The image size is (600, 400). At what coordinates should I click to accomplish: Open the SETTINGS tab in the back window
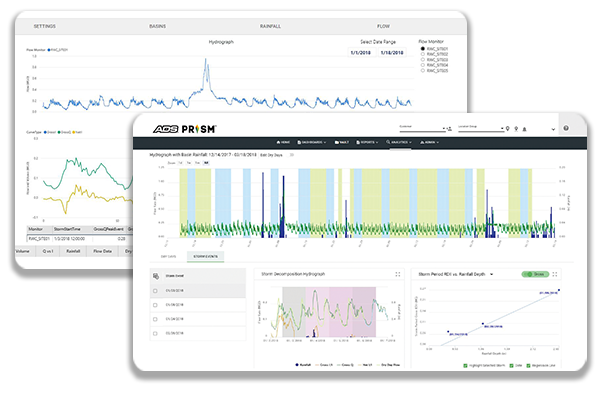[44, 26]
